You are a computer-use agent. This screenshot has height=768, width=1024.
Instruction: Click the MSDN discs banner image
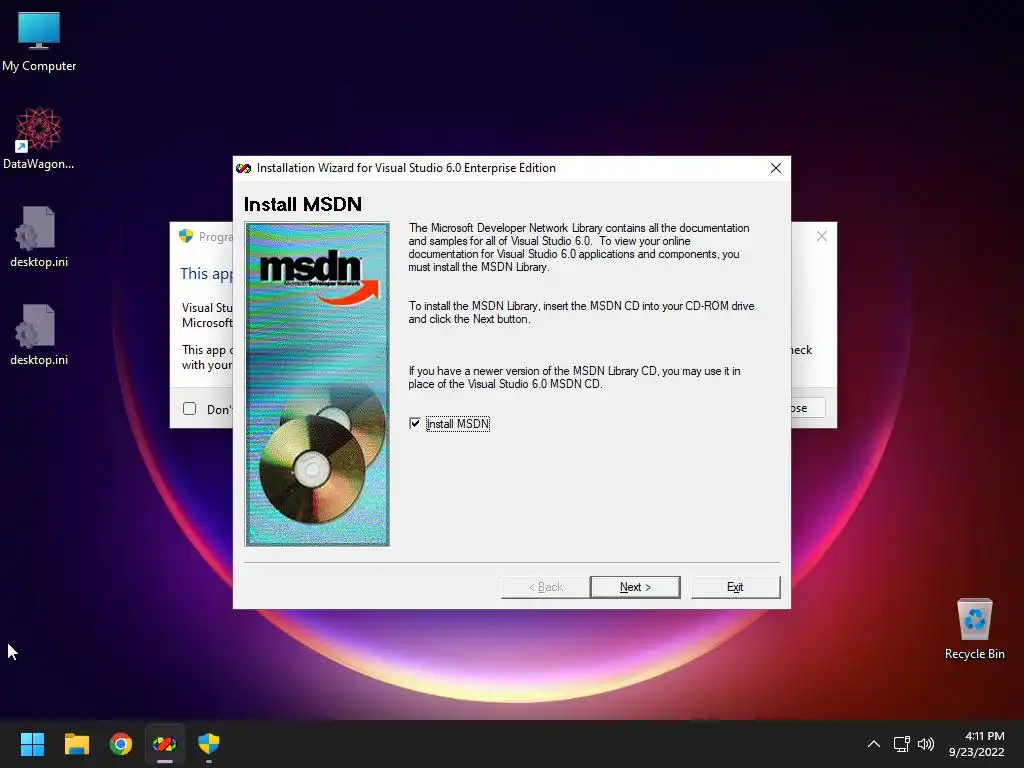coord(317,384)
